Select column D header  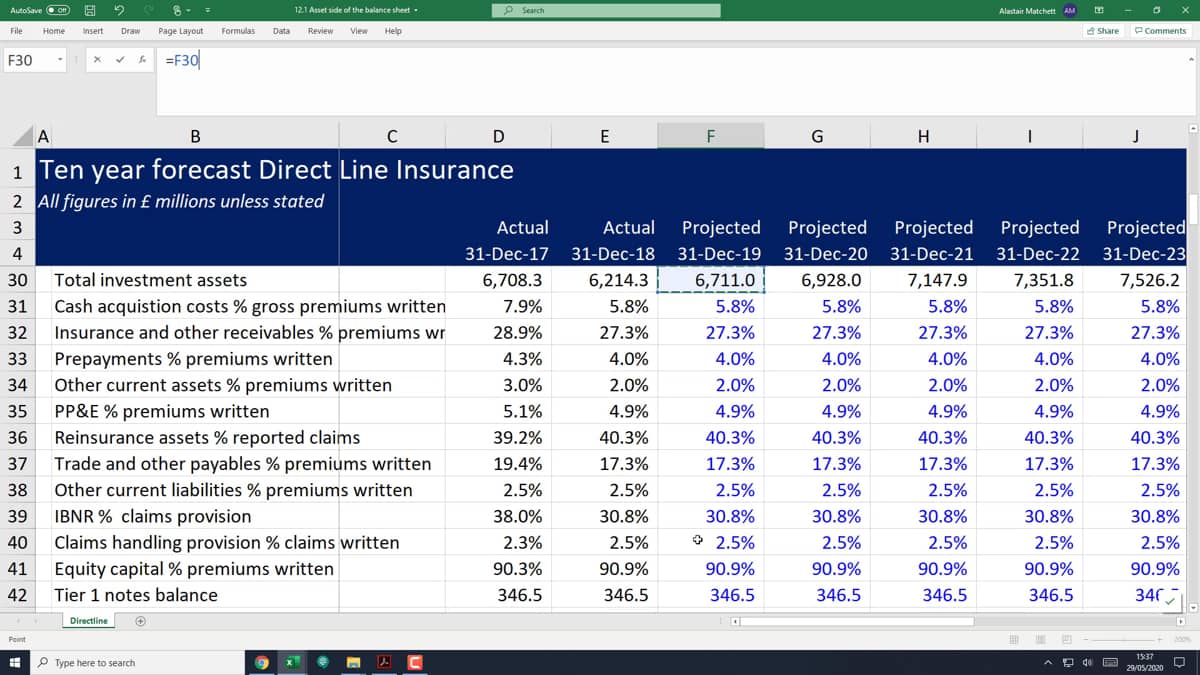[498, 136]
